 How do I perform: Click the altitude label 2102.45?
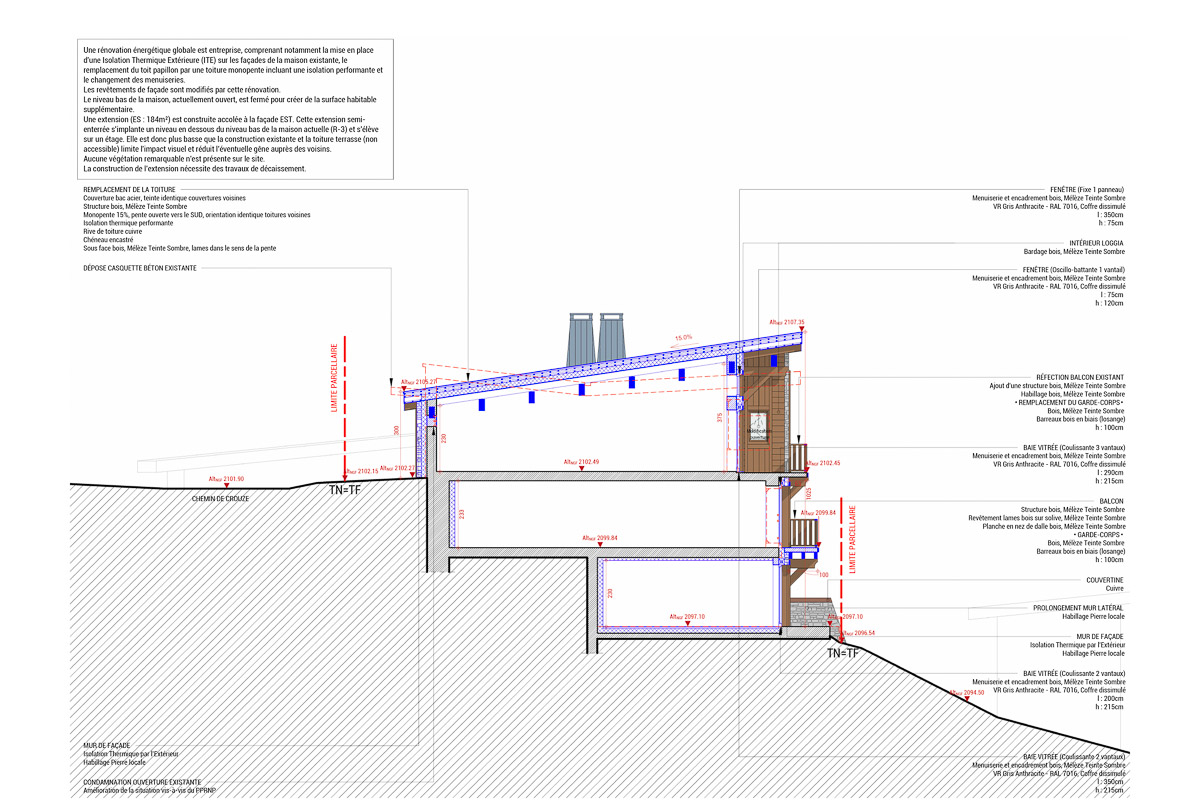pos(824,463)
